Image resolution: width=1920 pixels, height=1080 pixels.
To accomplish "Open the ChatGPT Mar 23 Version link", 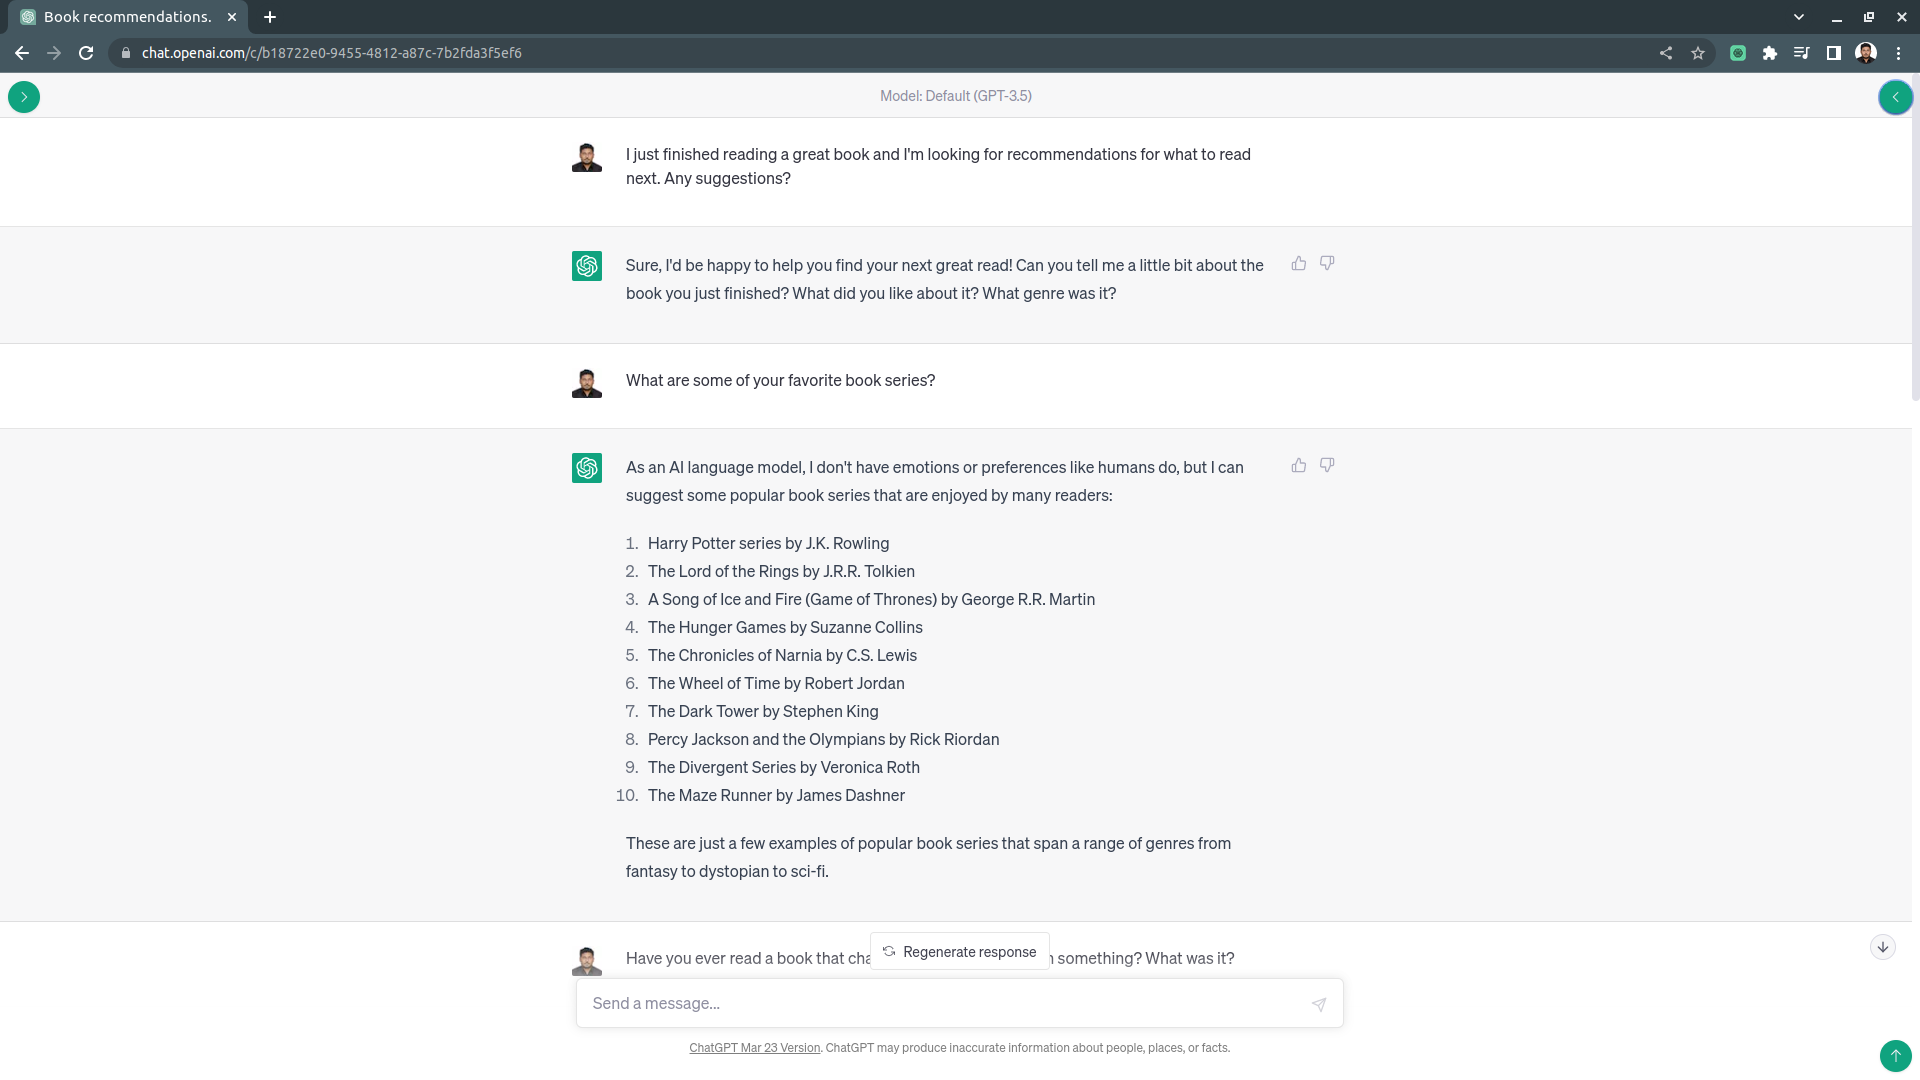I will tap(754, 1048).
